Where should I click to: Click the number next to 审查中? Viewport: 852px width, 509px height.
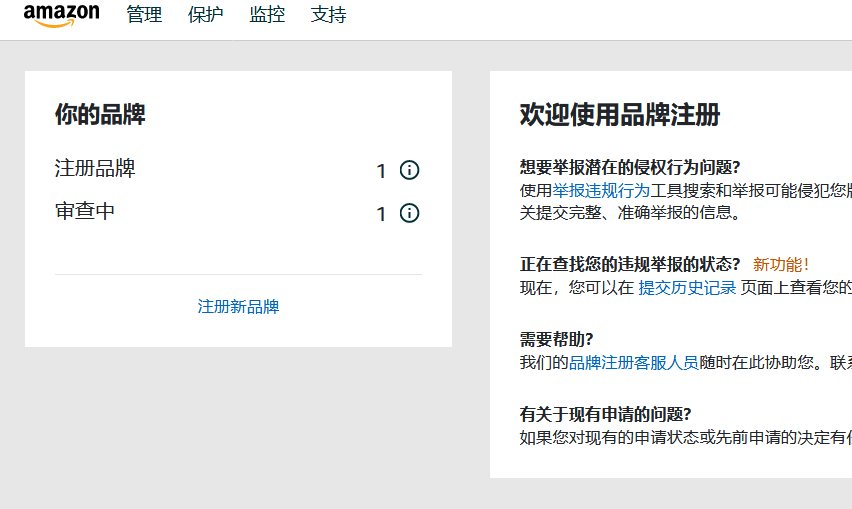[x=381, y=214]
